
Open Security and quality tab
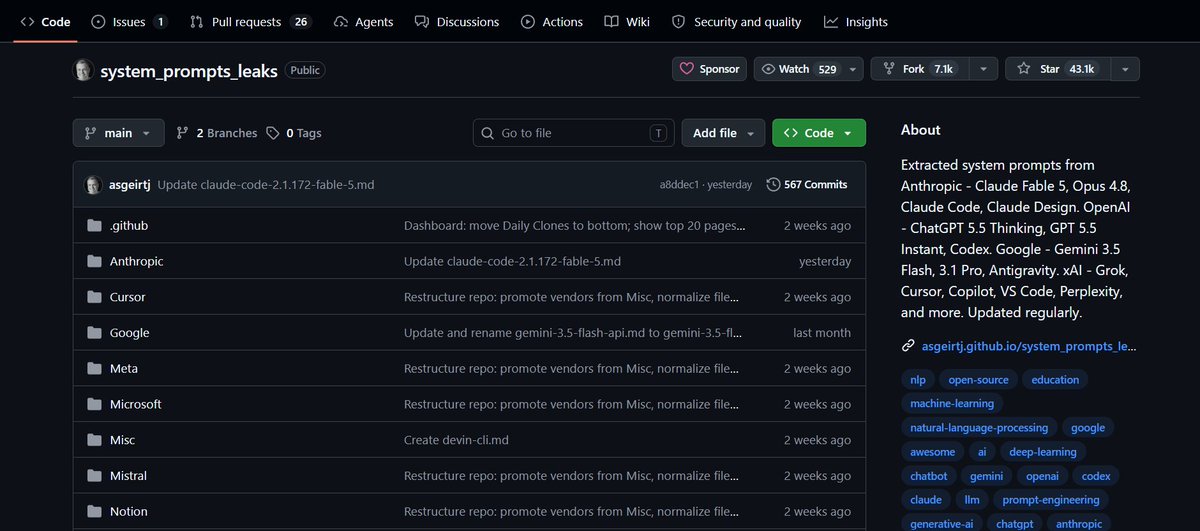click(736, 21)
